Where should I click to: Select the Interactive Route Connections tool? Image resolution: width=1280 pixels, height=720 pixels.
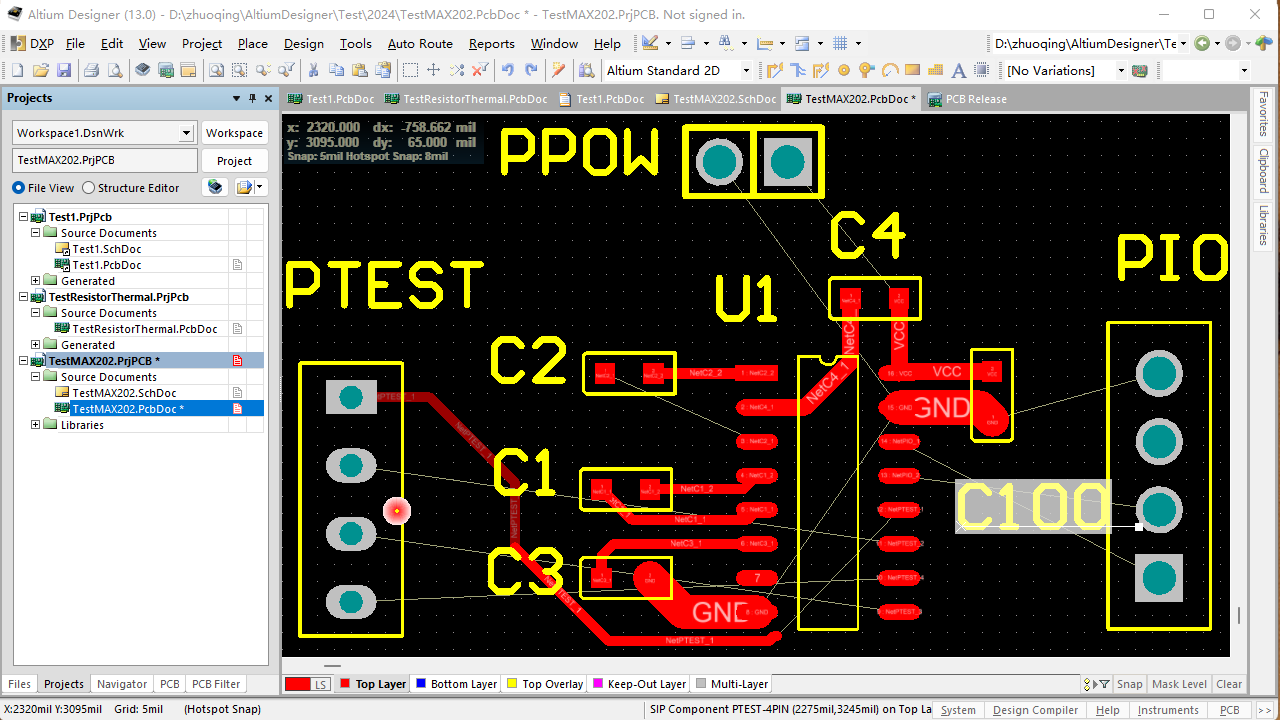(x=774, y=70)
